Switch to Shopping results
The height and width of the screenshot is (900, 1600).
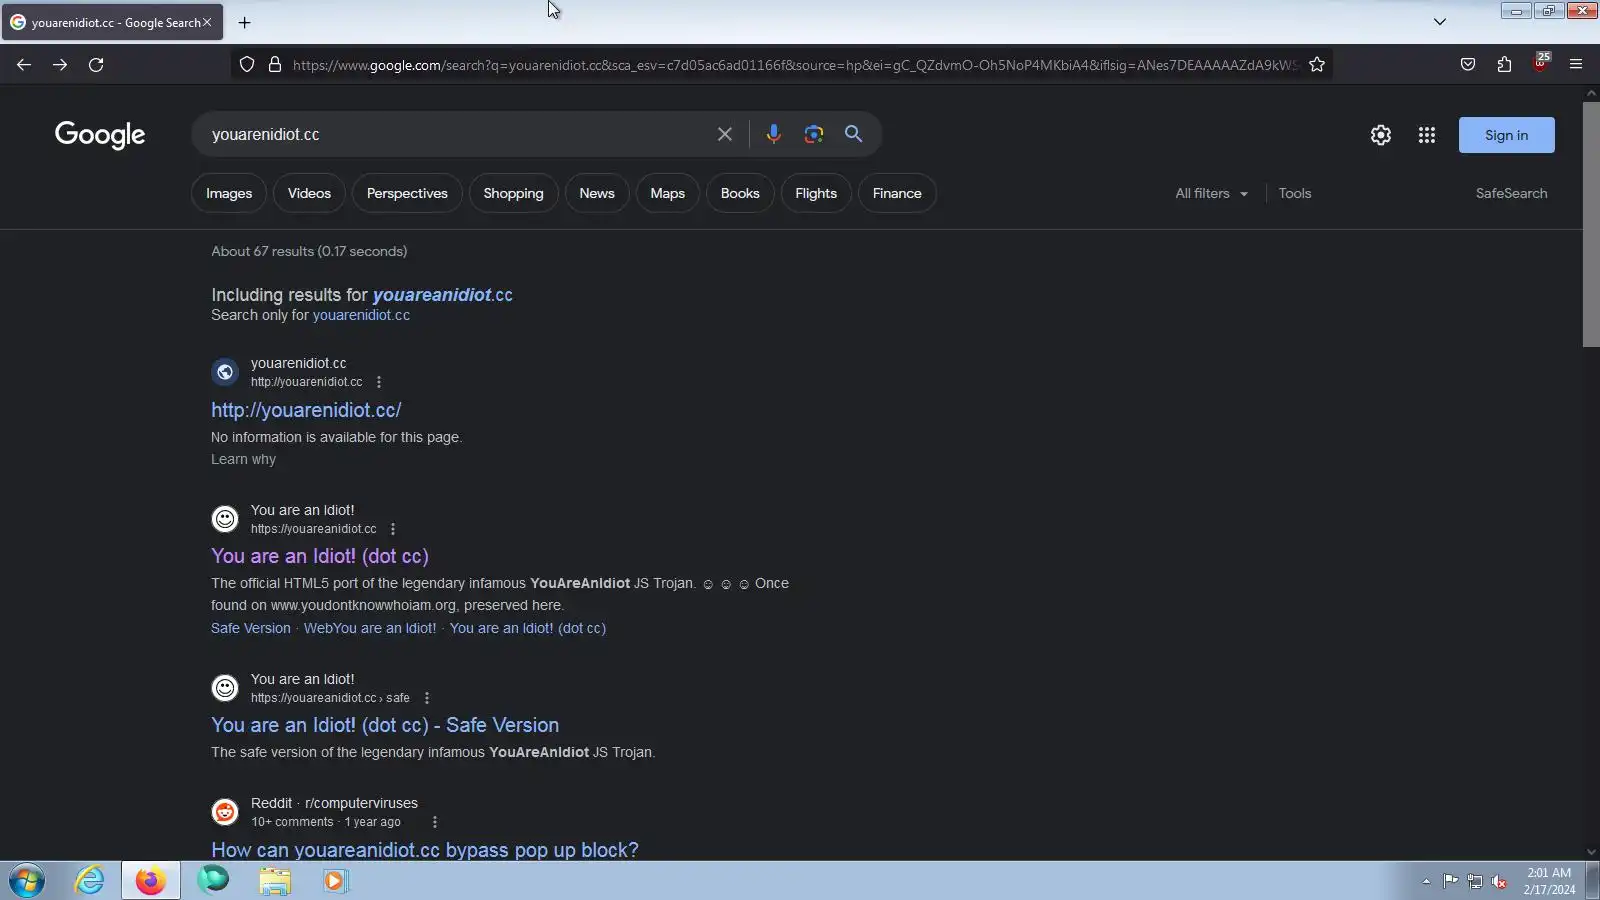point(513,194)
